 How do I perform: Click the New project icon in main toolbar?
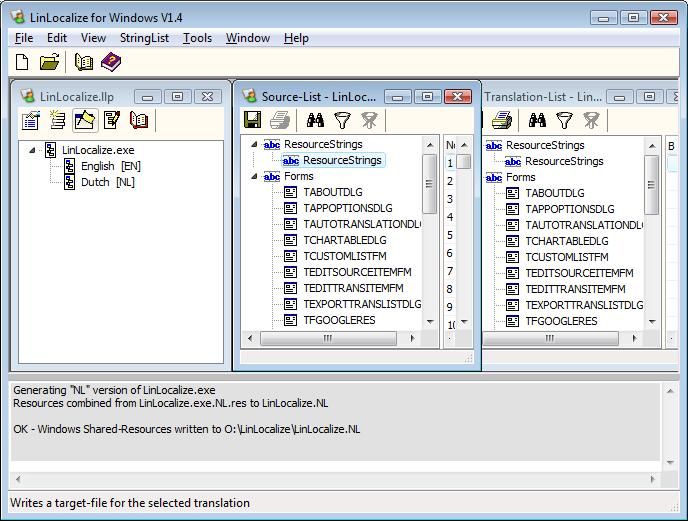click(x=22, y=63)
